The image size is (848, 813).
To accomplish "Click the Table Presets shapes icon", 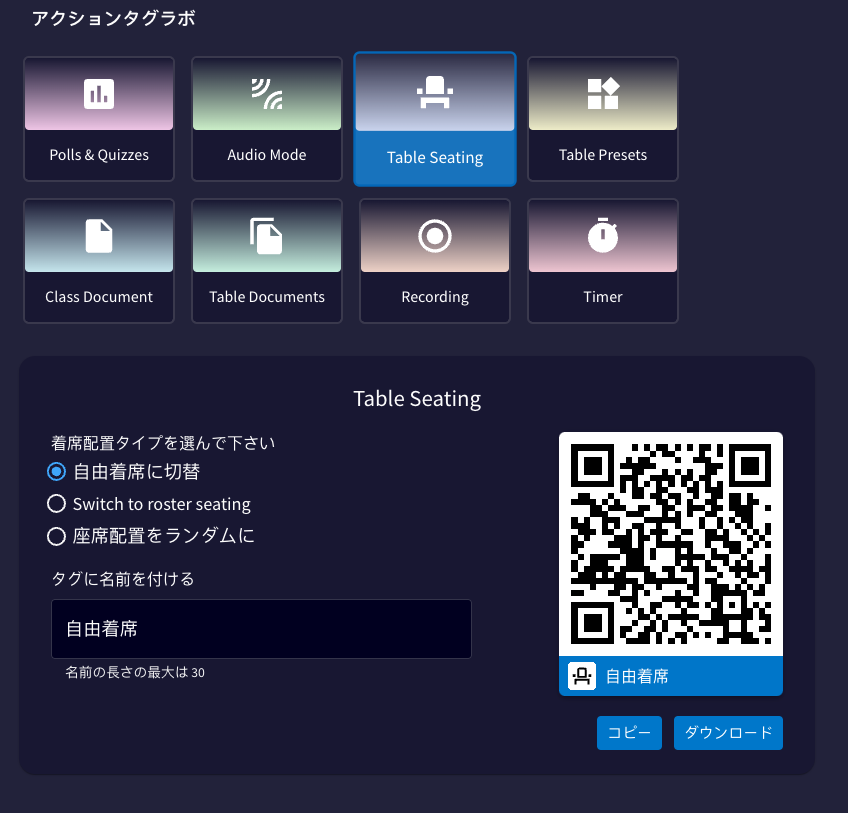I will [x=603, y=94].
